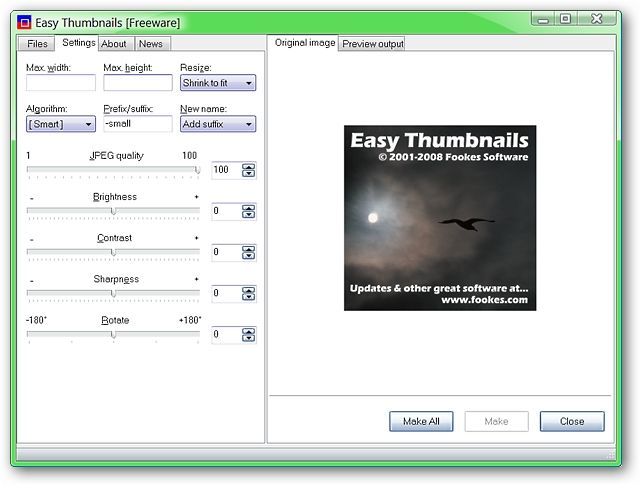The image size is (640, 485).
Task: Click the Sharpness value field showing 0
Action: pos(226,294)
